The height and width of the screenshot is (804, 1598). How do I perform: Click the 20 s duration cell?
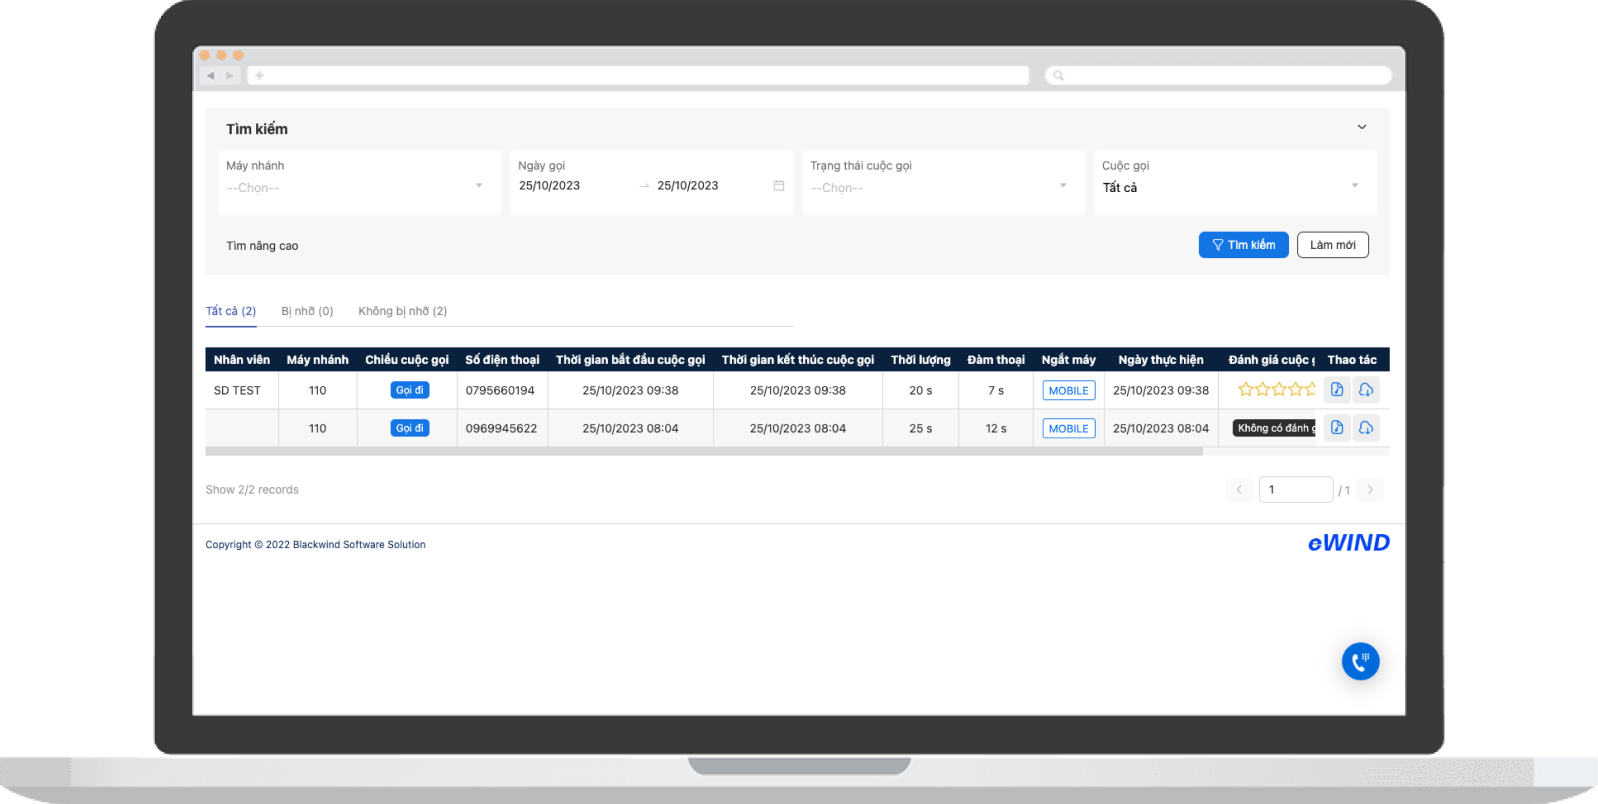(x=921, y=391)
